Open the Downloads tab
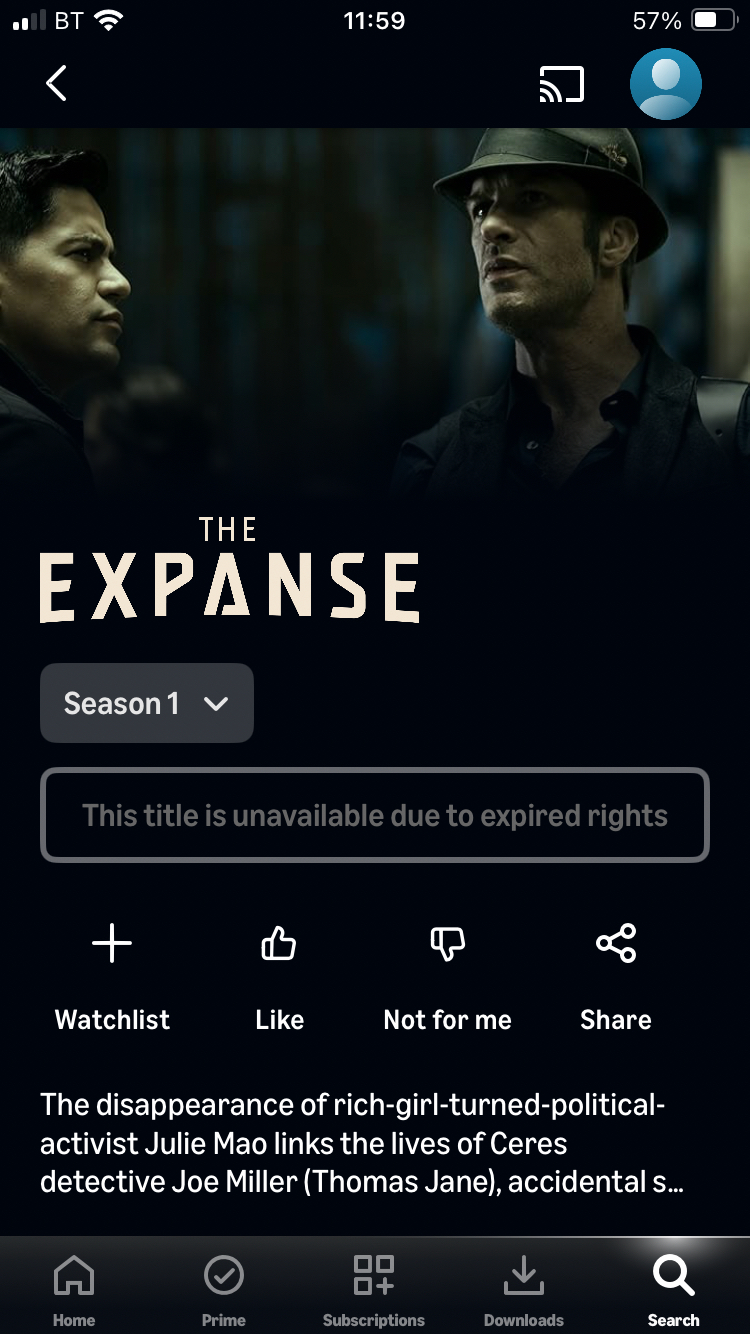 pyautogui.click(x=524, y=1288)
